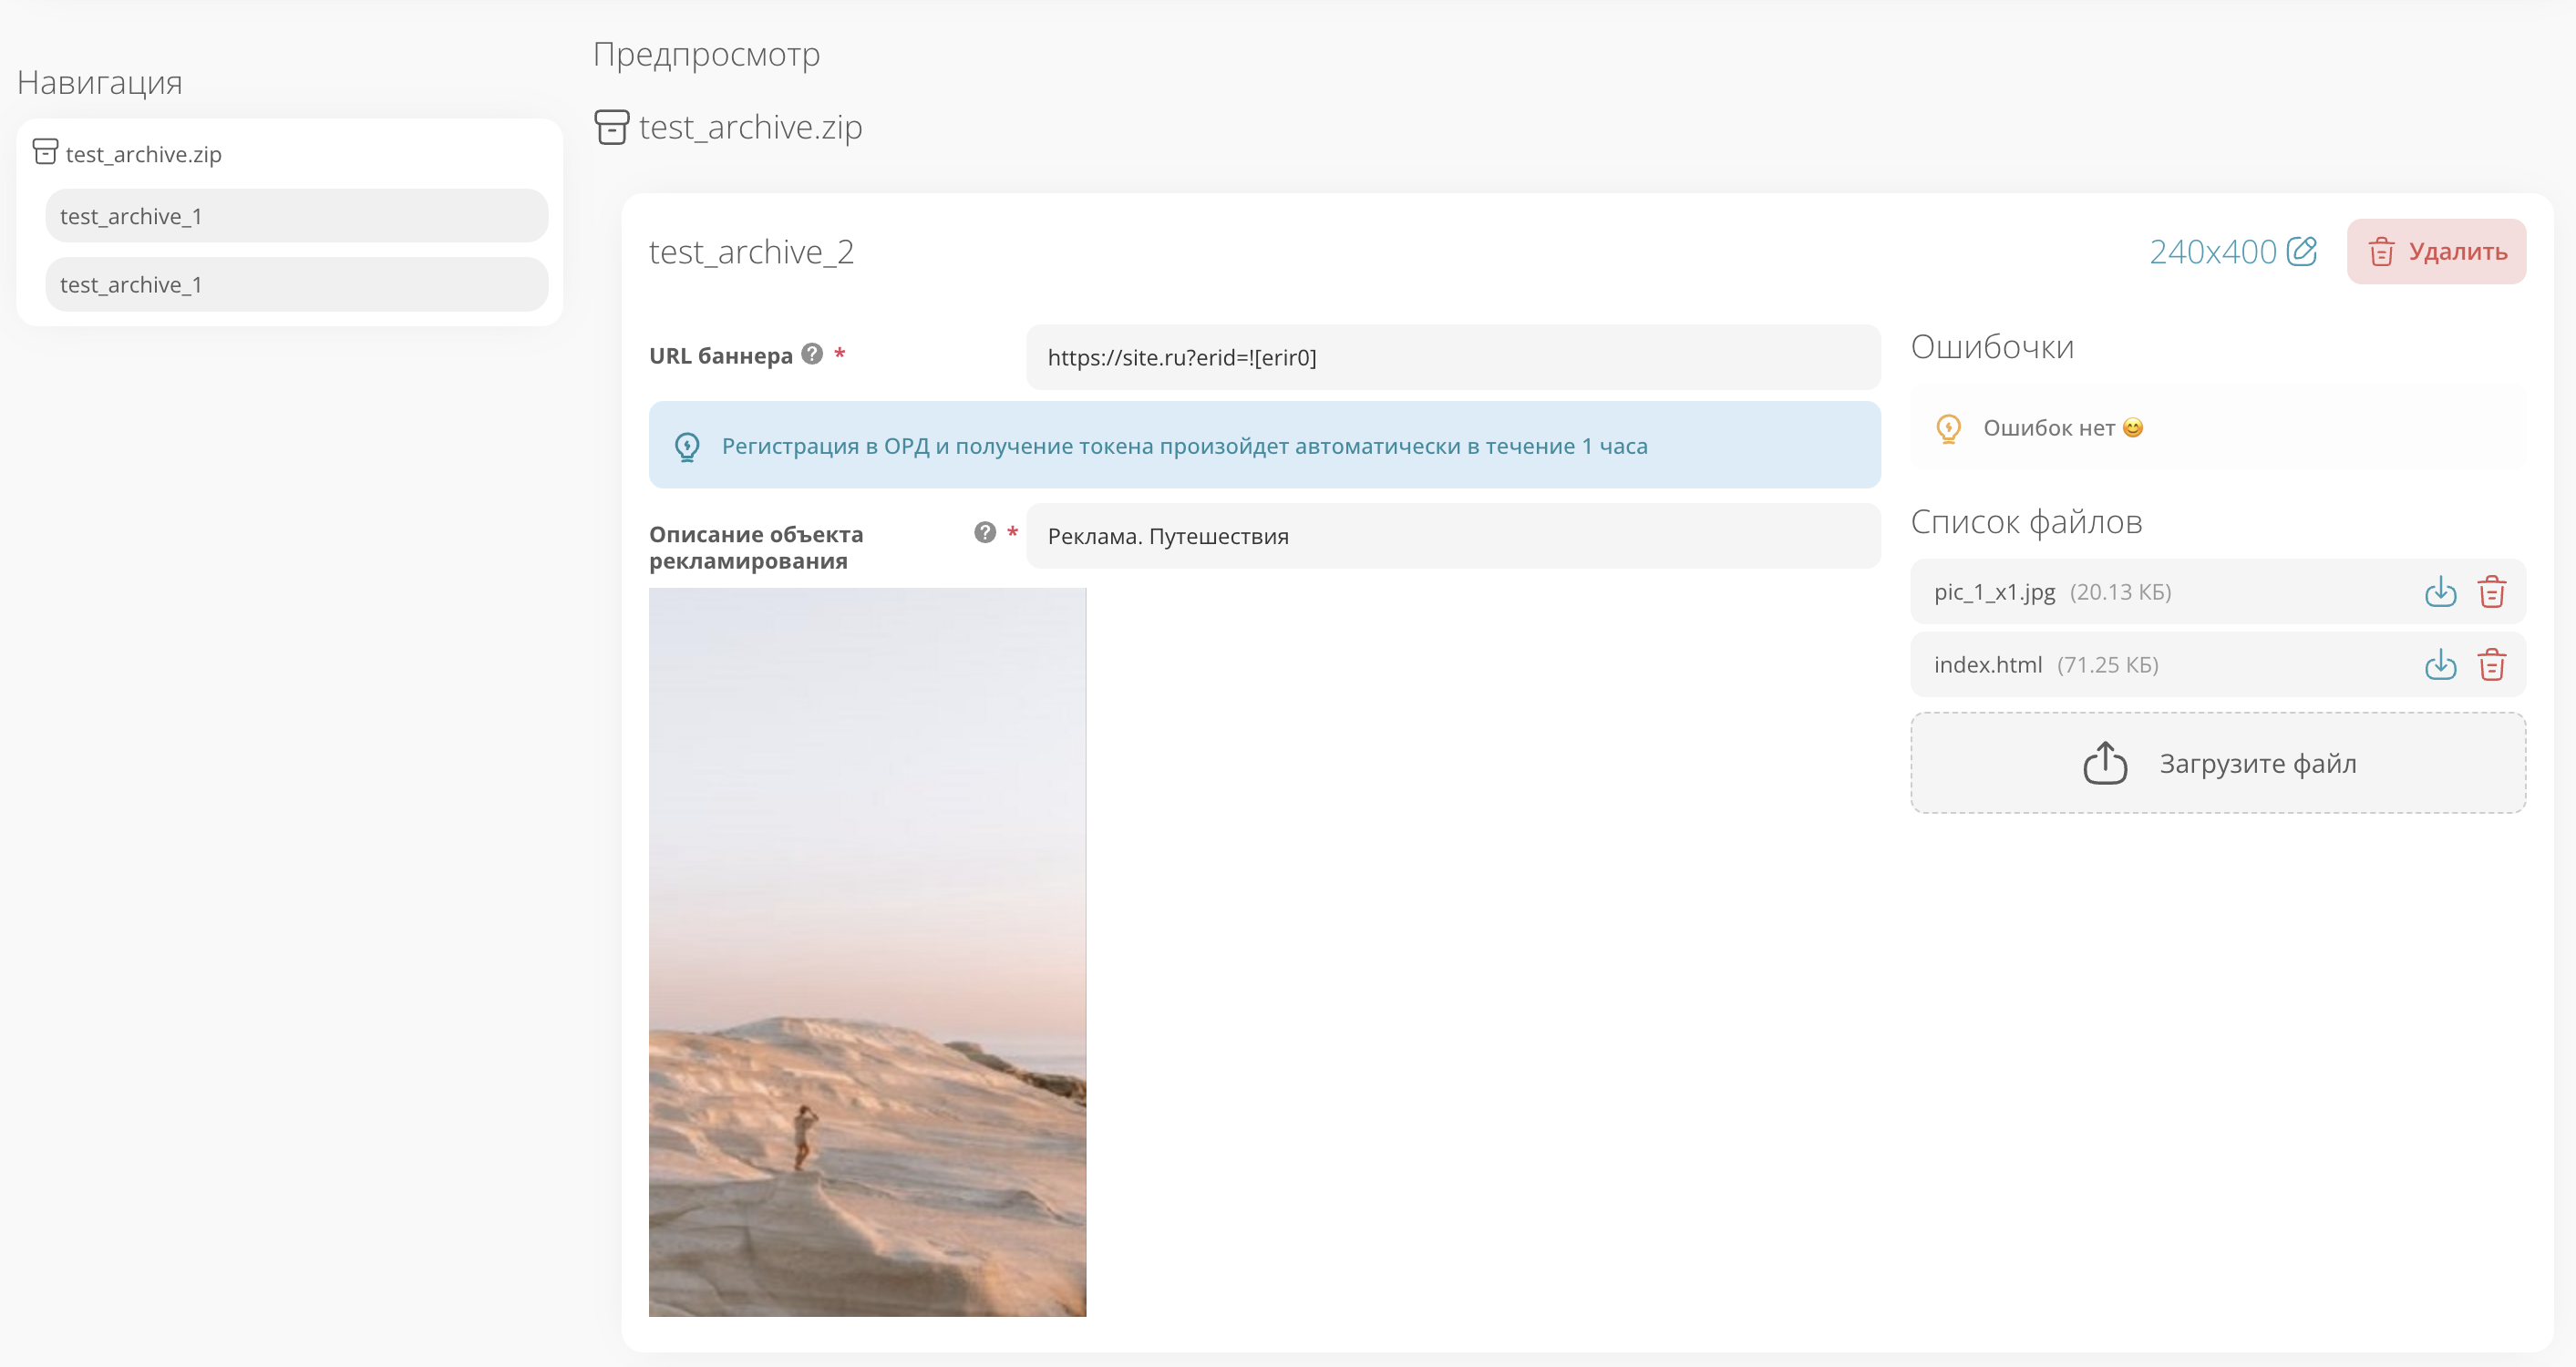Image resolution: width=2576 pixels, height=1367 pixels.
Task: Open the second test_archive_1 navigation item
Action: (x=296, y=285)
